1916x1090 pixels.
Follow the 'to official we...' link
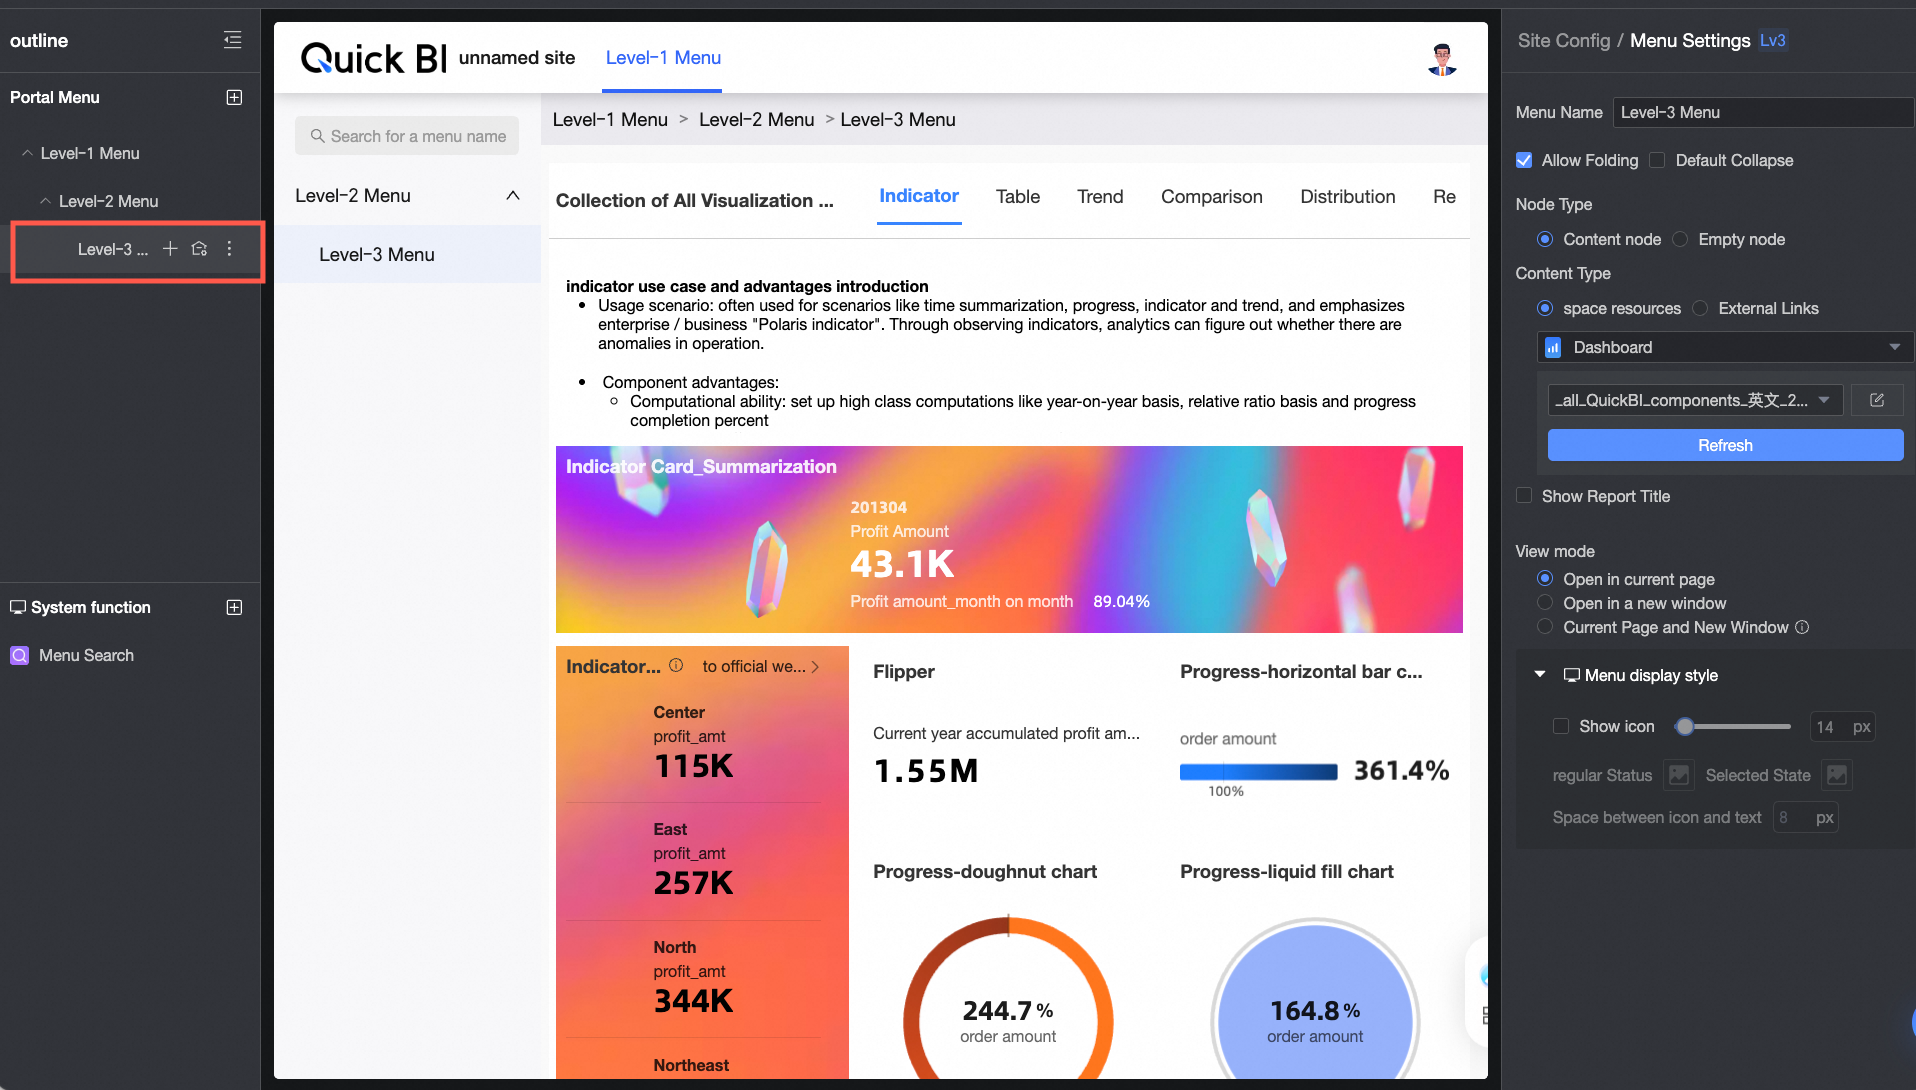pos(760,666)
